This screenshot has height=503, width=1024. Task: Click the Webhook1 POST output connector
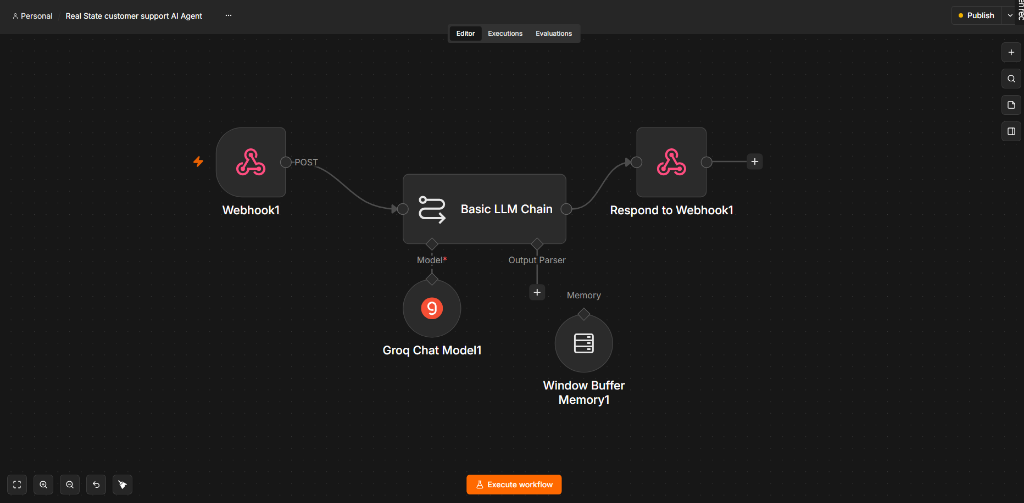point(285,162)
